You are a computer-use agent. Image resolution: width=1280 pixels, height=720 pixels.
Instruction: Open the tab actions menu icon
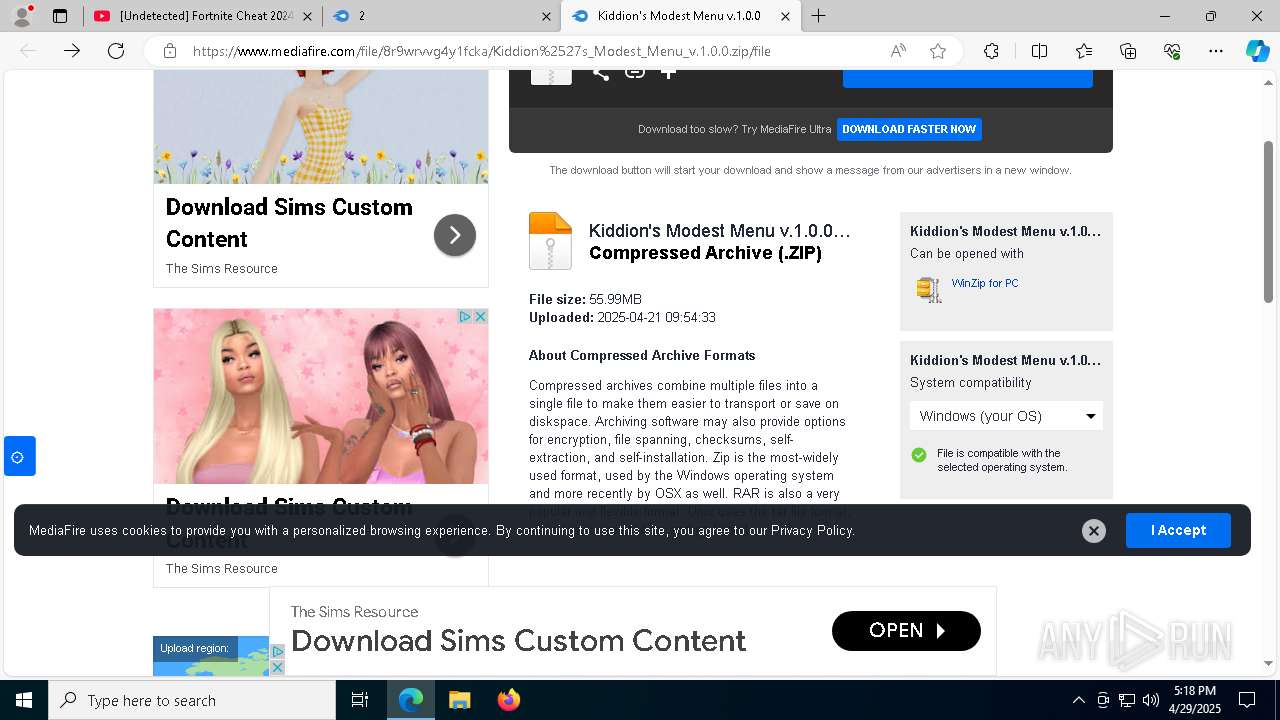(x=60, y=16)
